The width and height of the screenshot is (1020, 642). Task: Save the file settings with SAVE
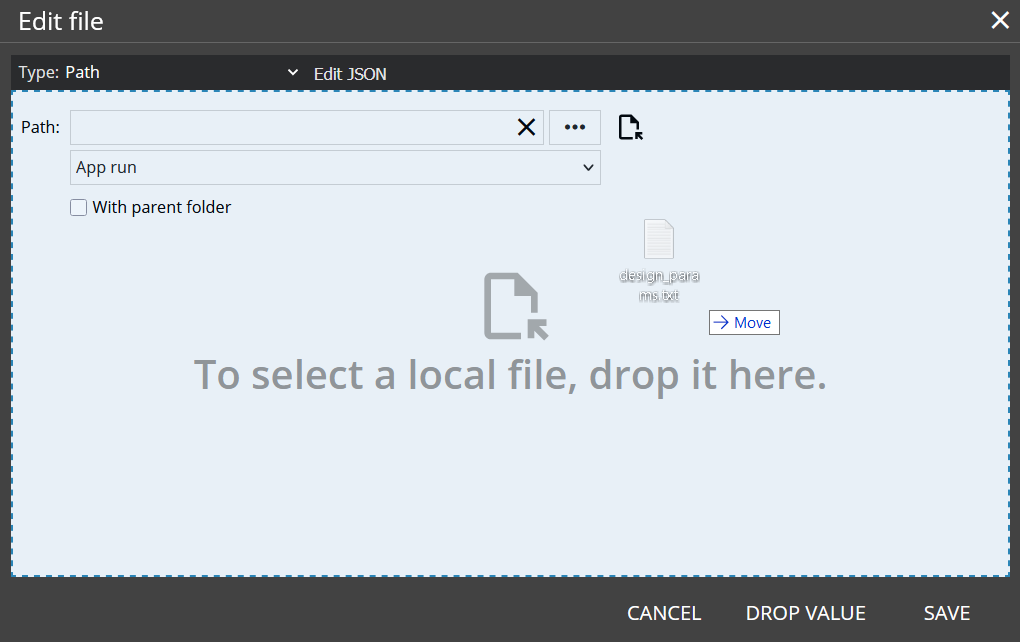(946, 613)
